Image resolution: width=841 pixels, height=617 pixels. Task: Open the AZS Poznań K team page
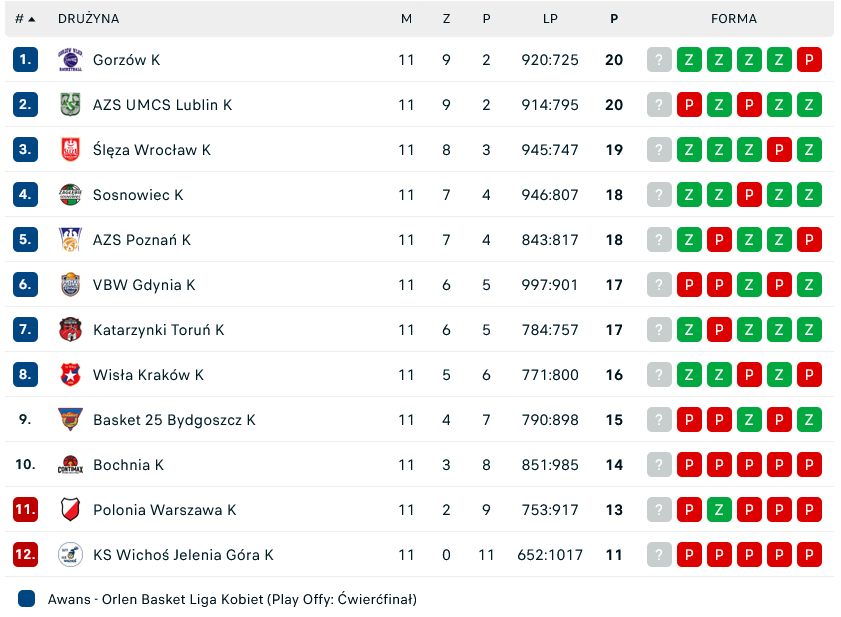[142, 240]
